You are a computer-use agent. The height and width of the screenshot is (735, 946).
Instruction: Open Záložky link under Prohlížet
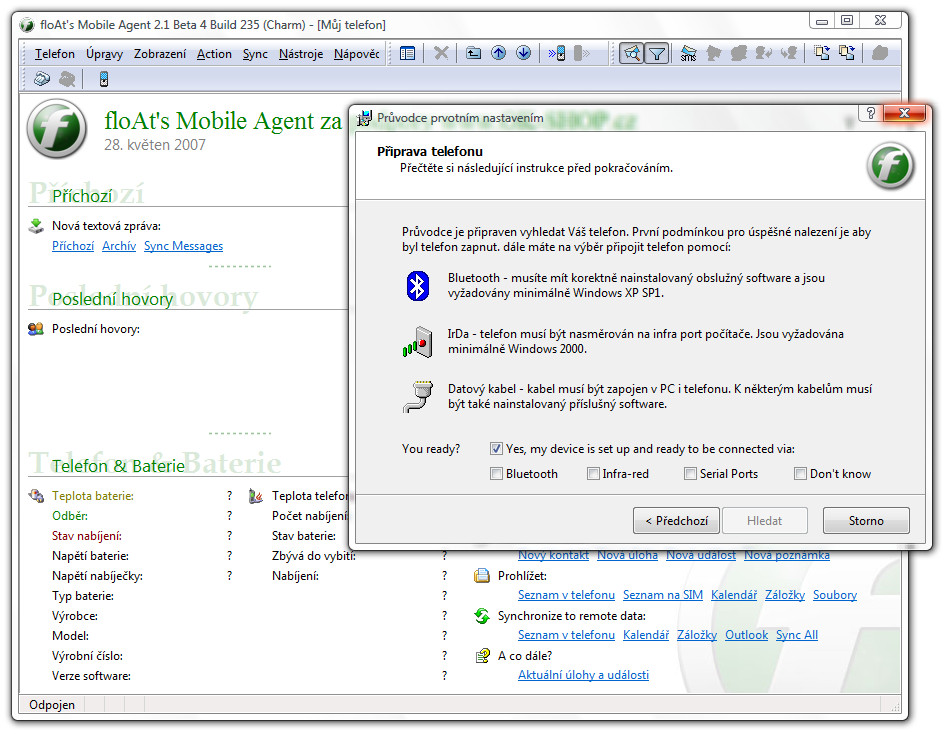pos(785,595)
